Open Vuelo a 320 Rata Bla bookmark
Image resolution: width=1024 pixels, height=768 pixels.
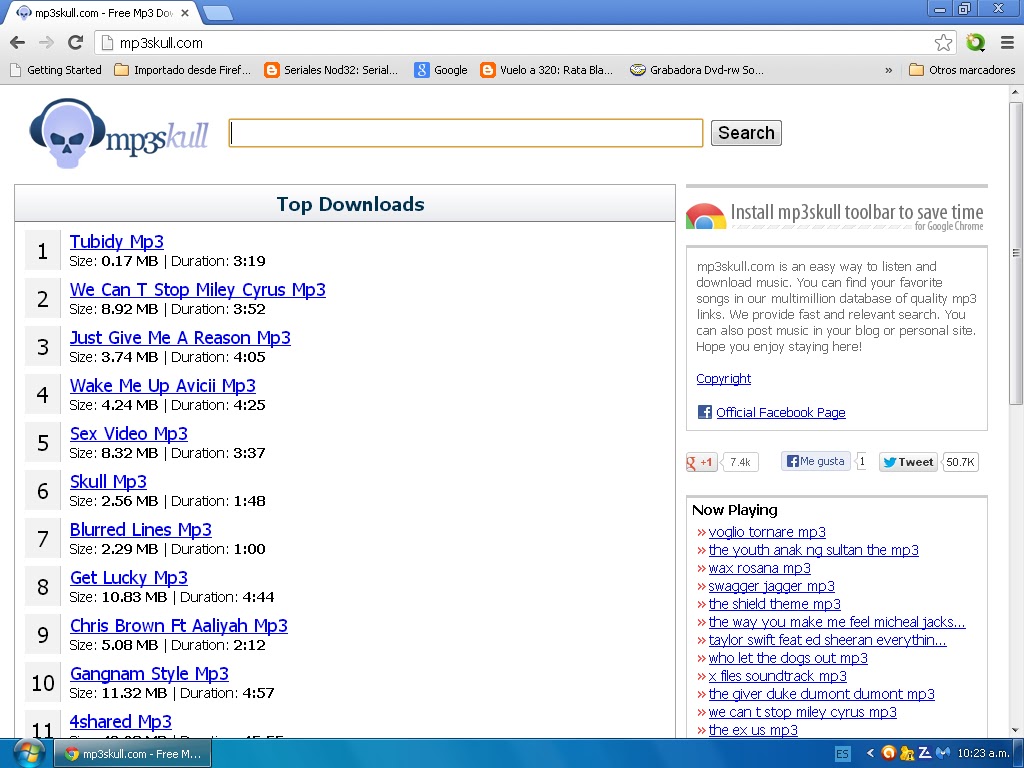[547, 70]
